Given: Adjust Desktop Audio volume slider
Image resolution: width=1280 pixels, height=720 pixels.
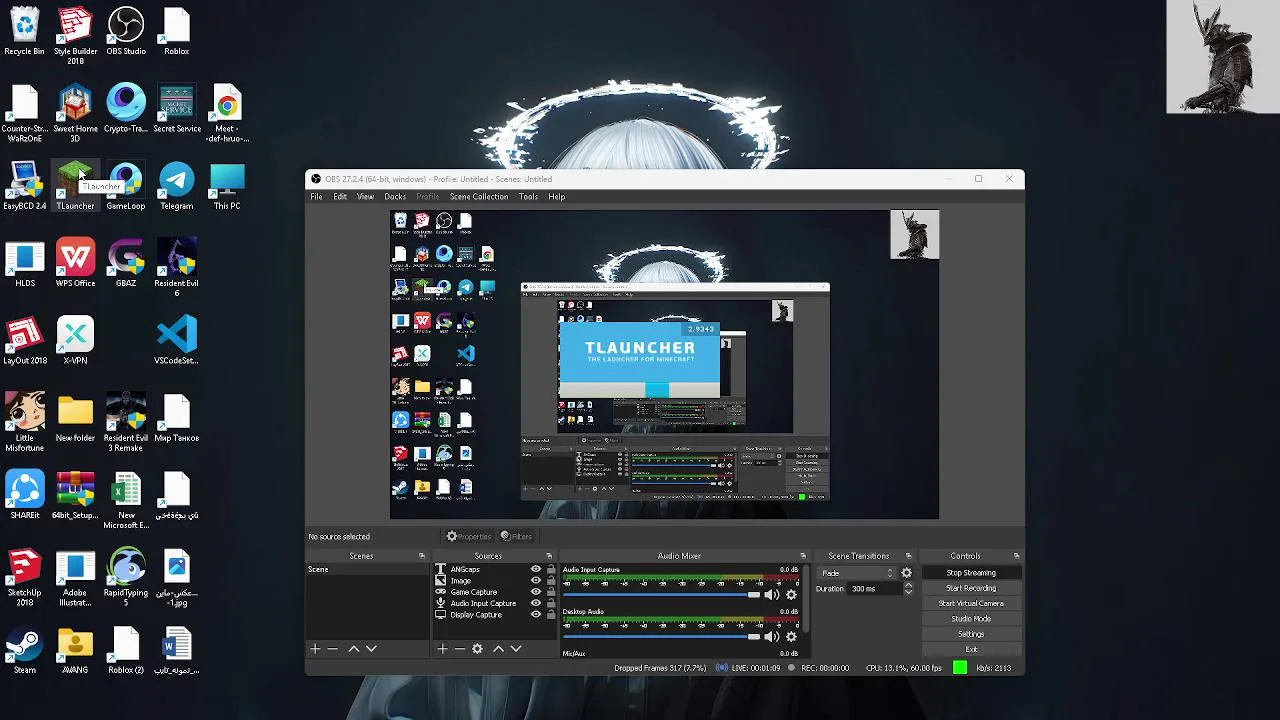Looking at the screenshot, I should [x=661, y=637].
